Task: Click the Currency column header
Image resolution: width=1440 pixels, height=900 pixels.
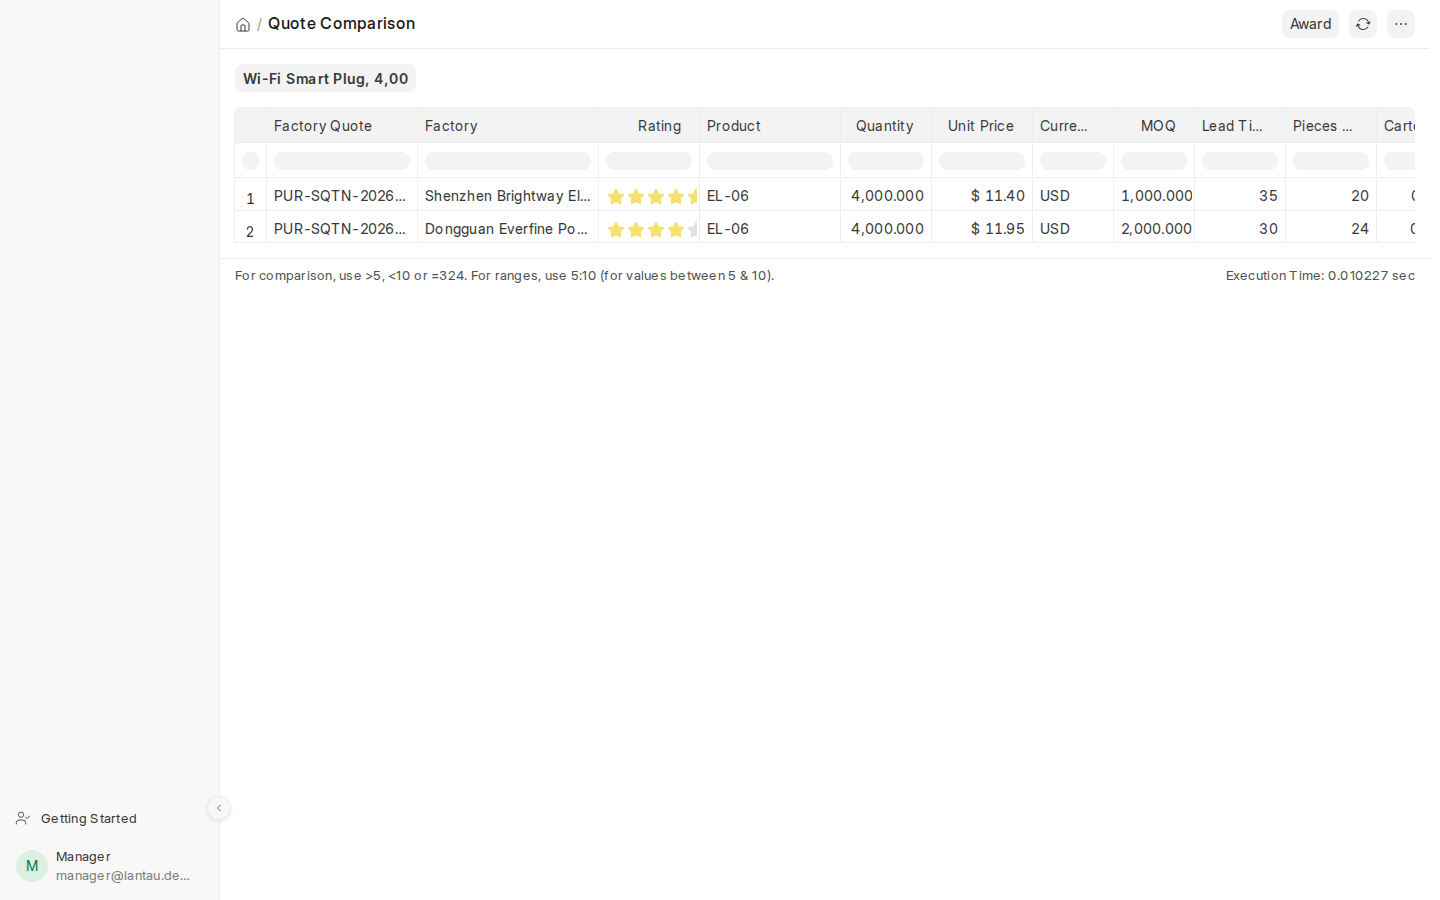Action: click(x=1073, y=126)
